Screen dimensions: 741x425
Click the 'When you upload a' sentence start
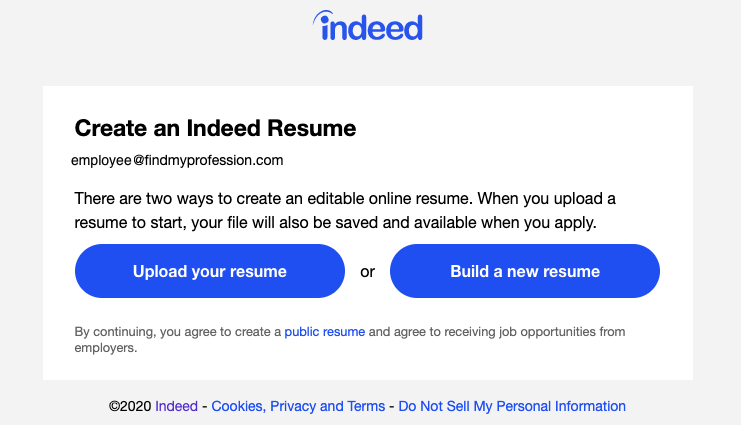(x=546, y=199)
